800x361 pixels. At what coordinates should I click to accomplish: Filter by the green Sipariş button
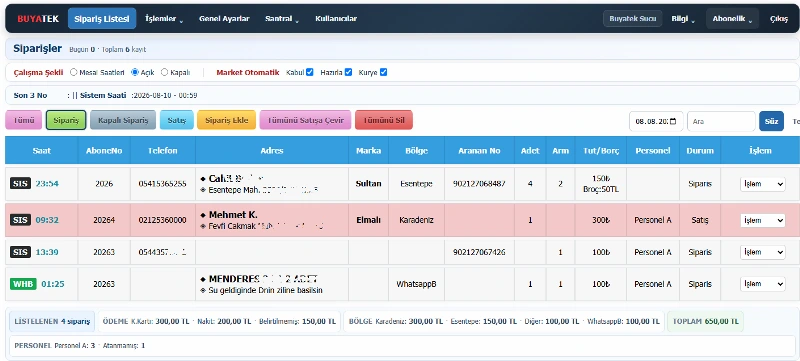pyautogui.click(x=66, y=120)
